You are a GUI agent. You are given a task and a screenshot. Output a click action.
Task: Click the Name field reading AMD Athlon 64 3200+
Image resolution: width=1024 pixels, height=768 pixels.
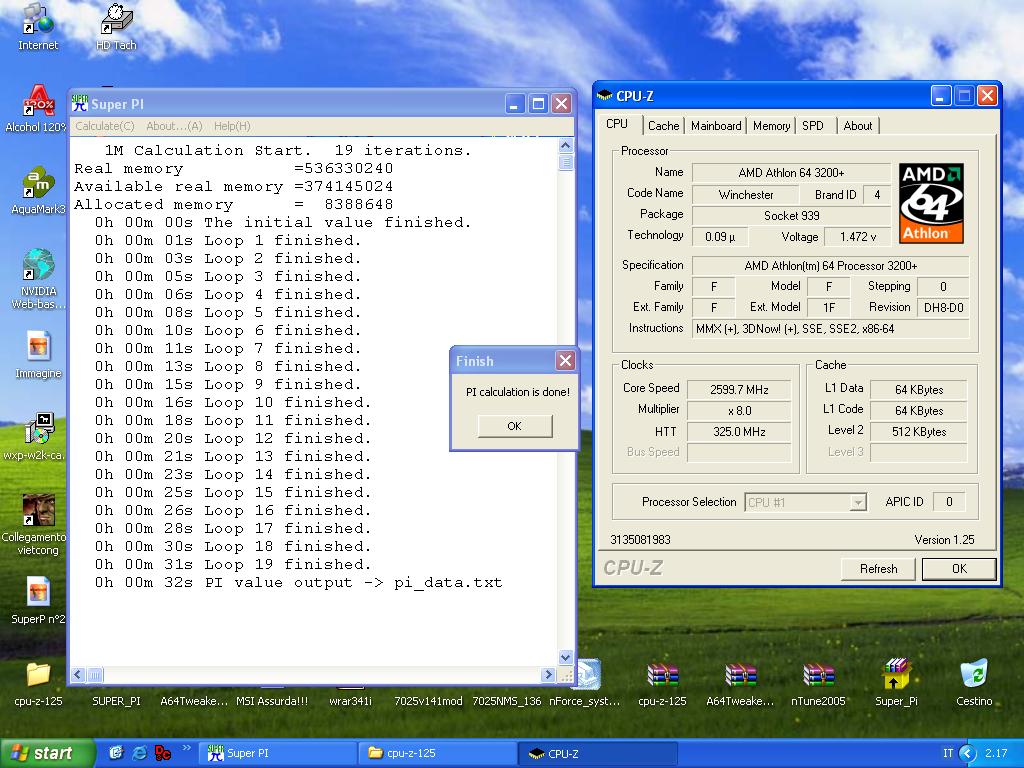click(791, 173)
